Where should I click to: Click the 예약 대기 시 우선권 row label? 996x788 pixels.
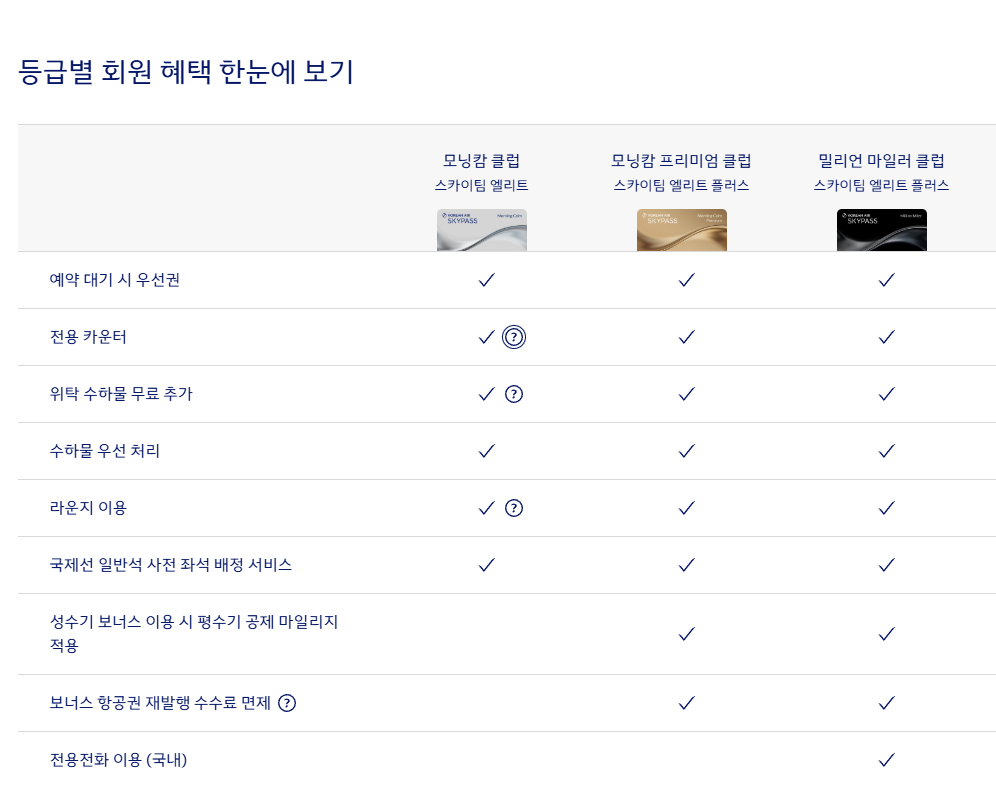tap(115, 280)
